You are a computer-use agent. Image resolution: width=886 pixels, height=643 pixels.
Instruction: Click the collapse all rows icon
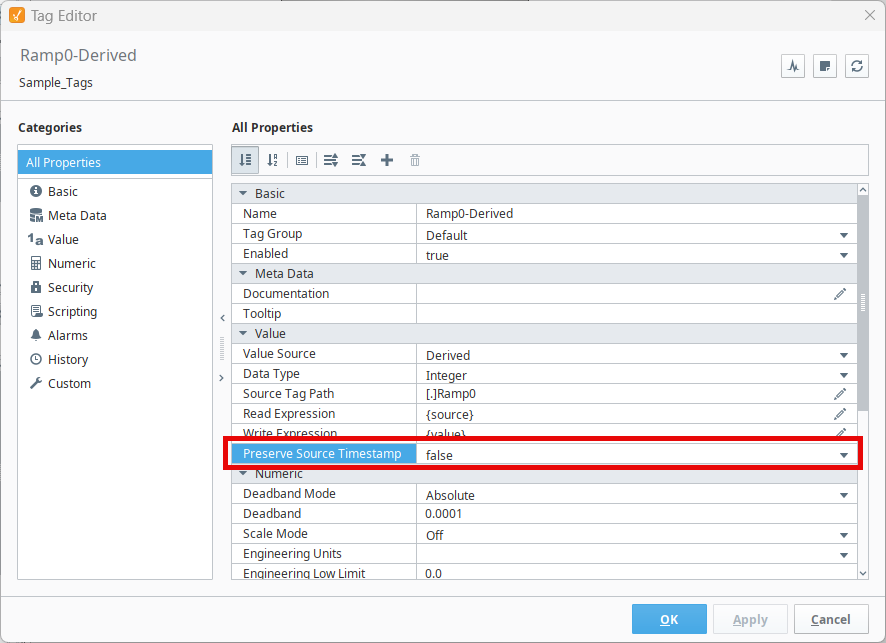pos(359,160)
